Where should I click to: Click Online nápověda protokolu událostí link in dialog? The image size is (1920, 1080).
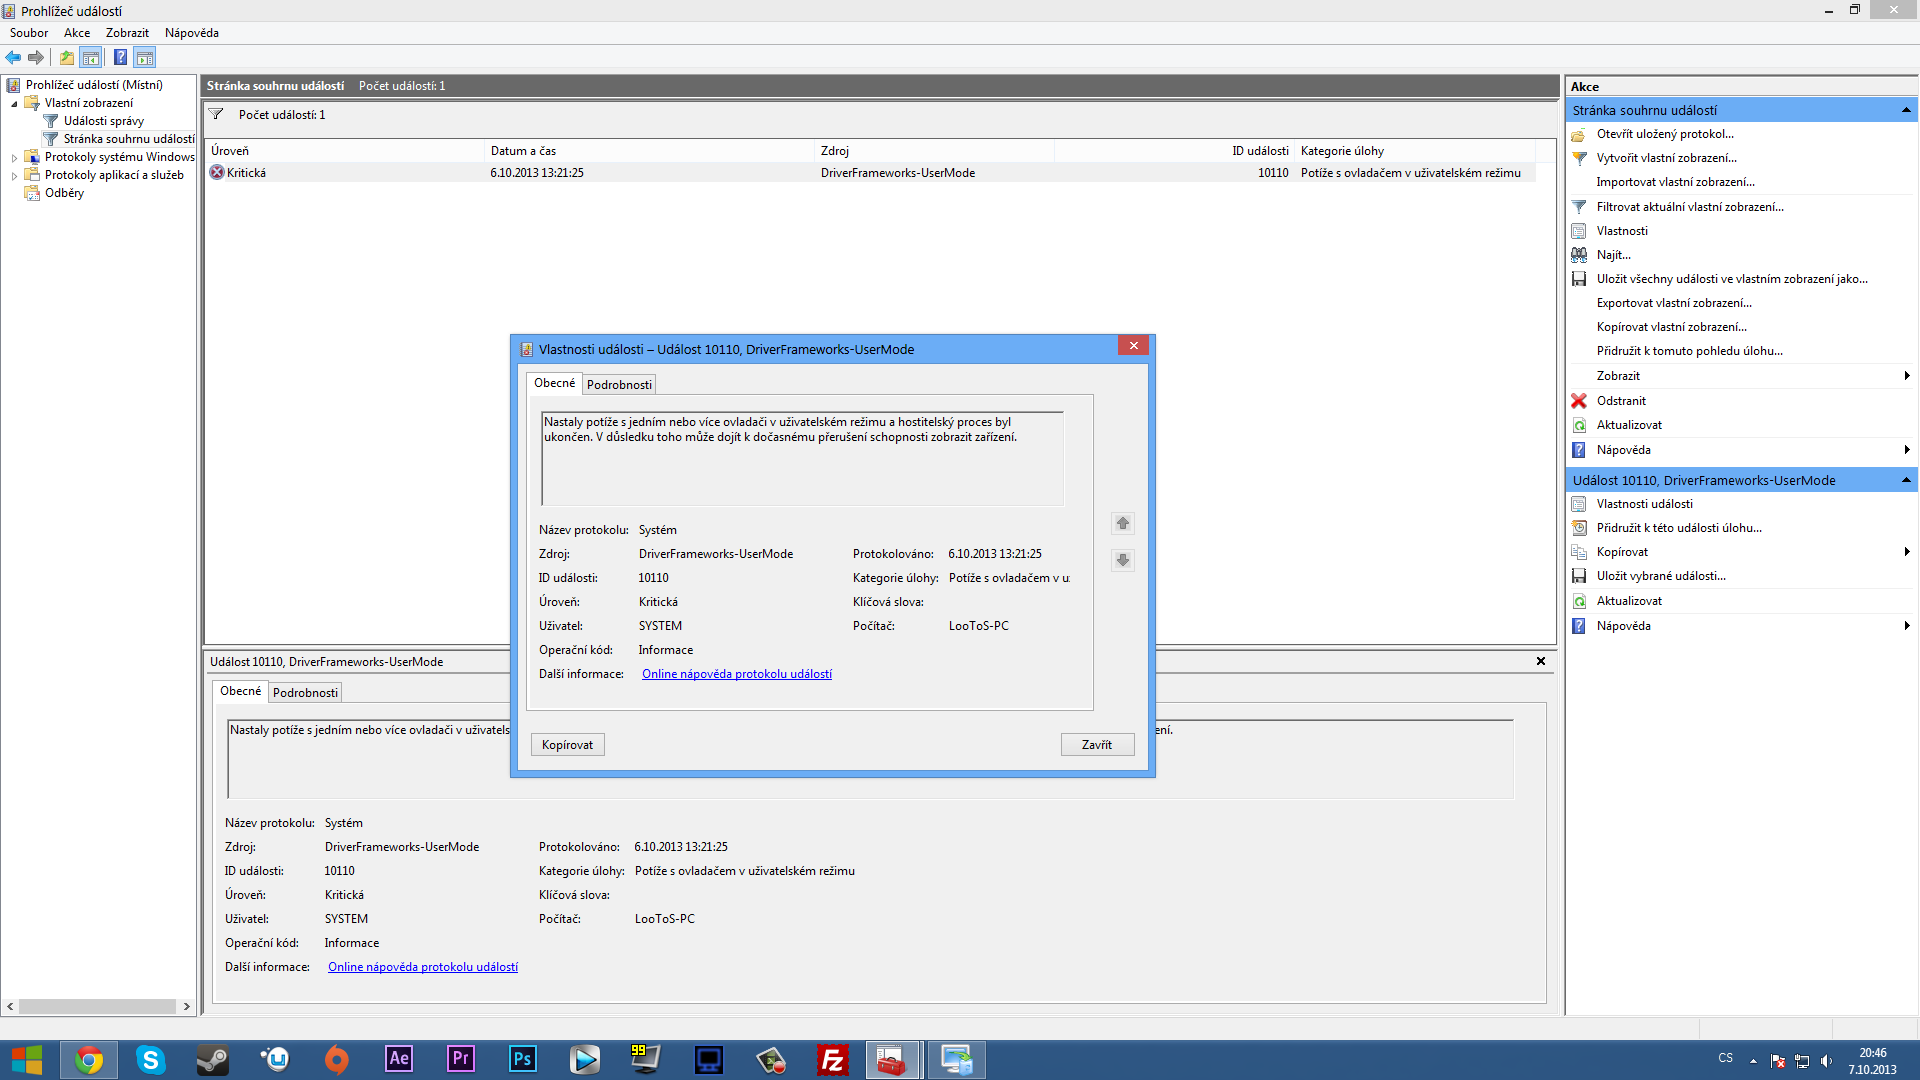point(736,674)
